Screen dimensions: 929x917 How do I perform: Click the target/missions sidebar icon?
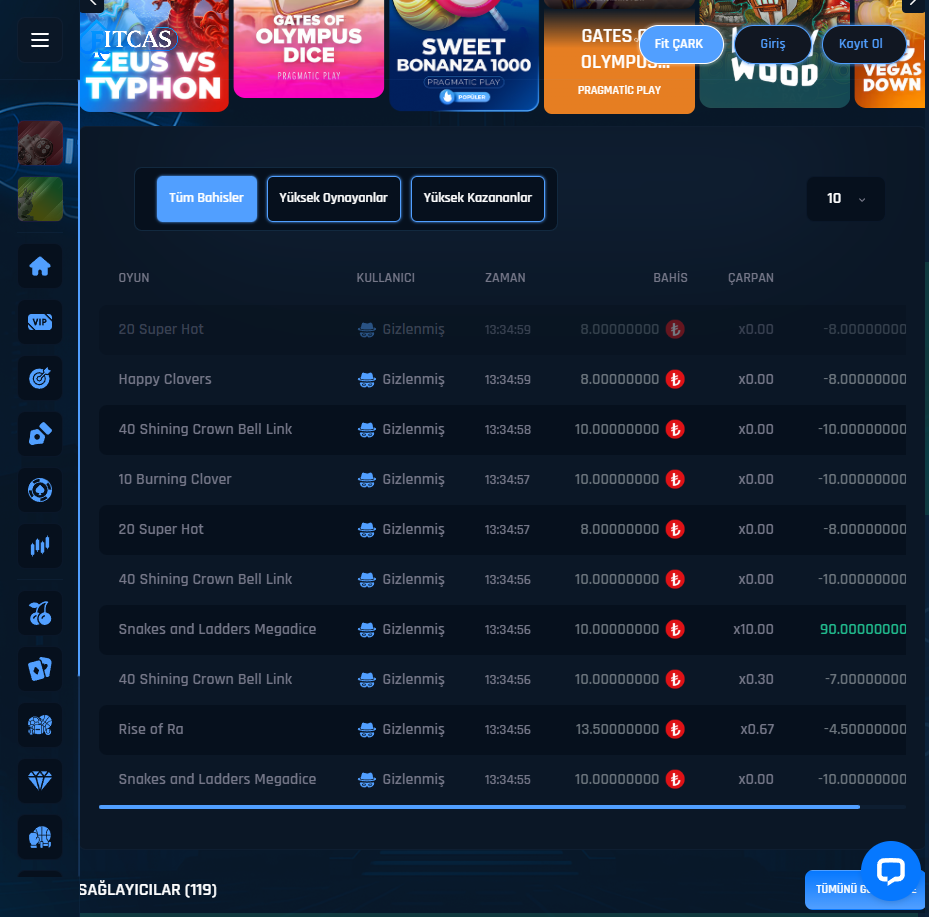40,378
